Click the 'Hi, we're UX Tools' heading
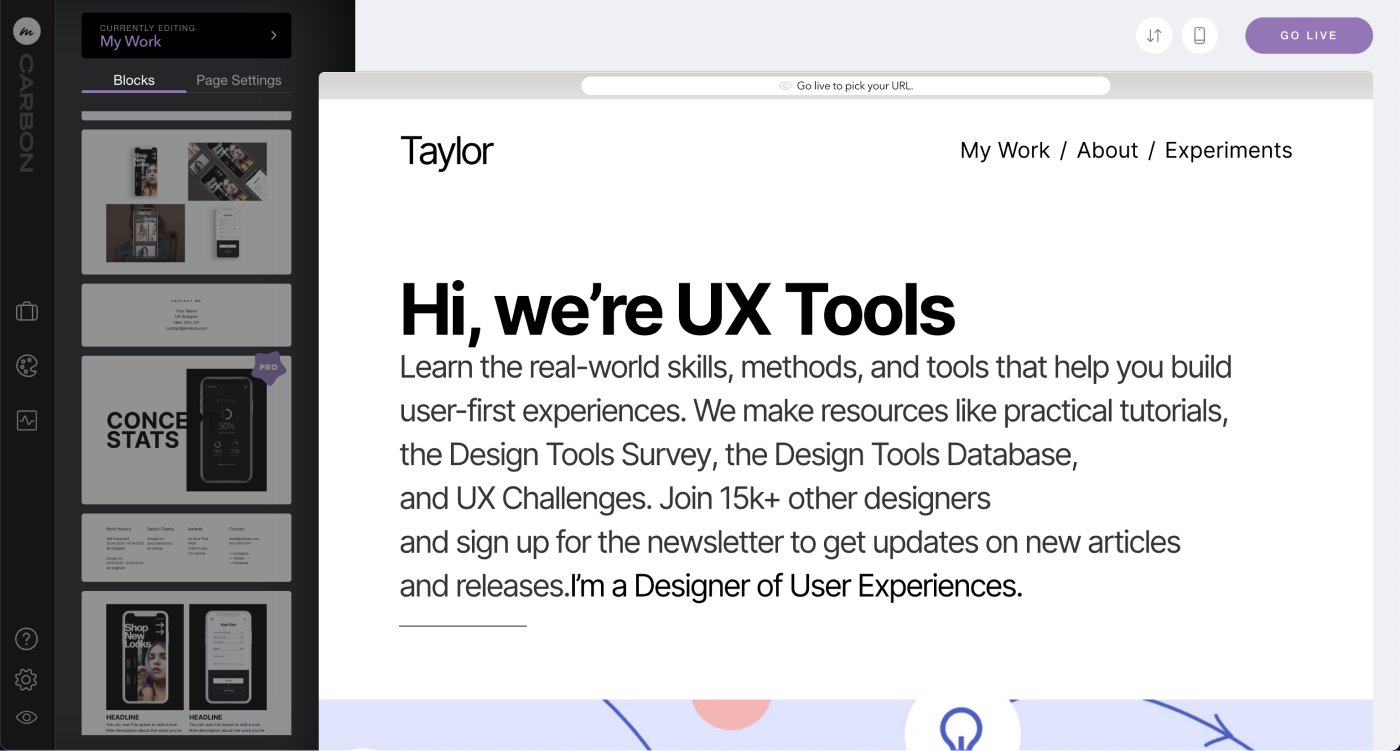 [677, 309]
